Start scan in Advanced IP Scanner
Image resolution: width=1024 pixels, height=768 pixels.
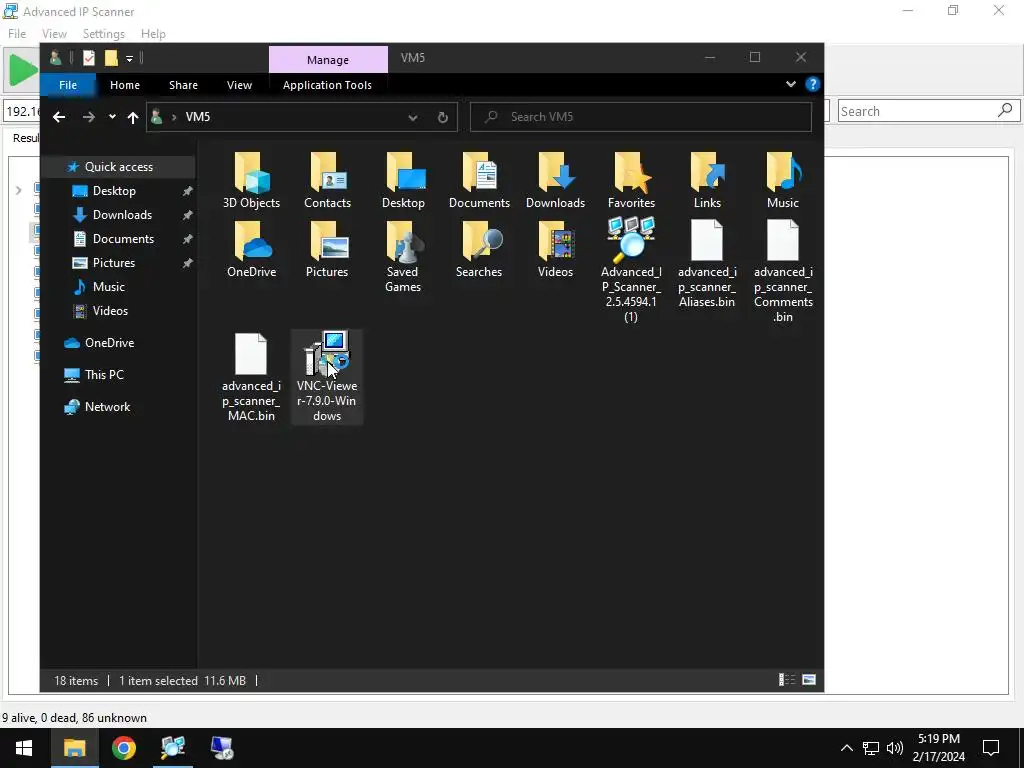click(x=22, y=69)
